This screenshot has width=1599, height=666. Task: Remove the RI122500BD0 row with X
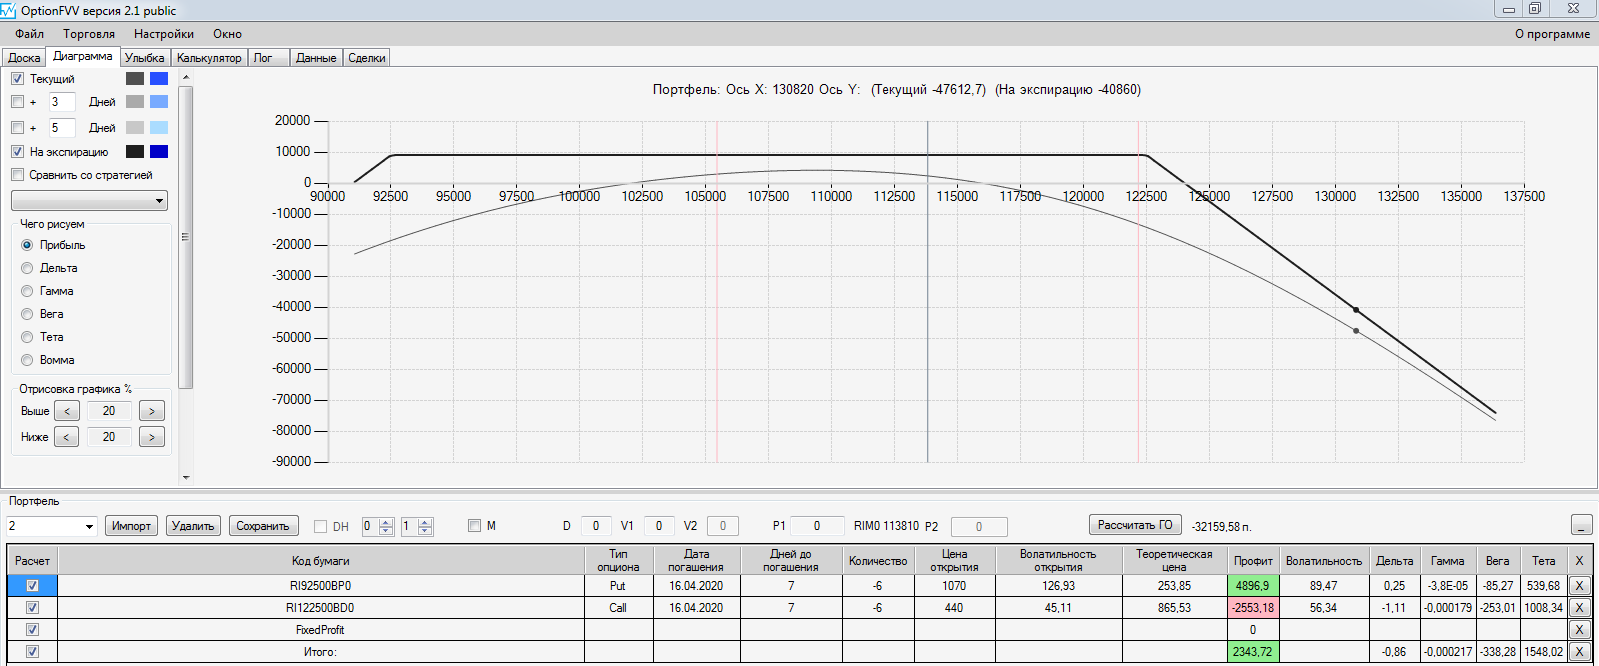pos(1579,608)
